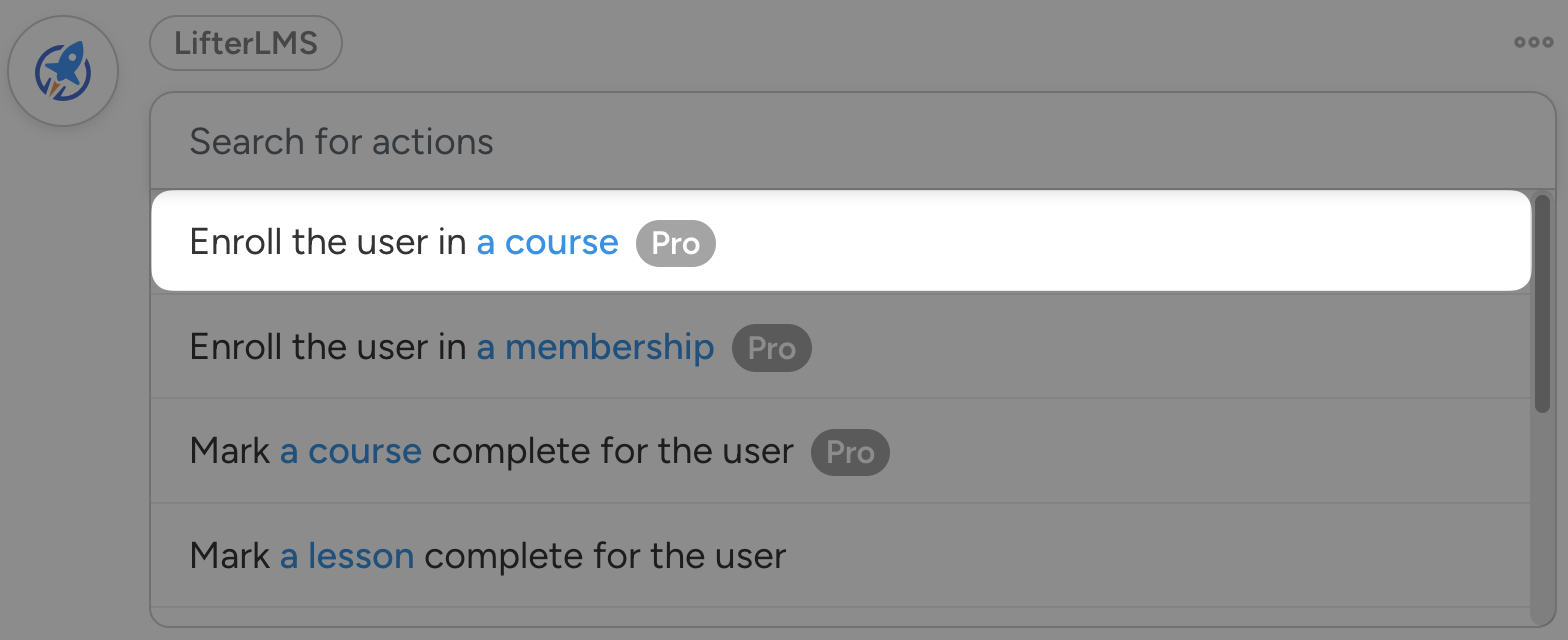Screen dimensions: 1568x640
Task: Click the LifterLMS integration label pill
Action: pos(246,44)
